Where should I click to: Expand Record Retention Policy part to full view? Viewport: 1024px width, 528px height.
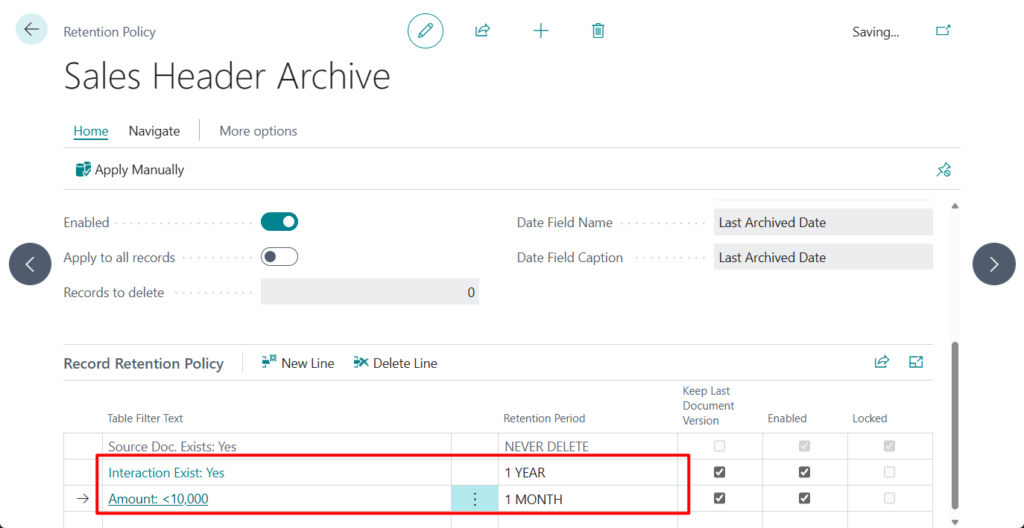tap(916, 362)
